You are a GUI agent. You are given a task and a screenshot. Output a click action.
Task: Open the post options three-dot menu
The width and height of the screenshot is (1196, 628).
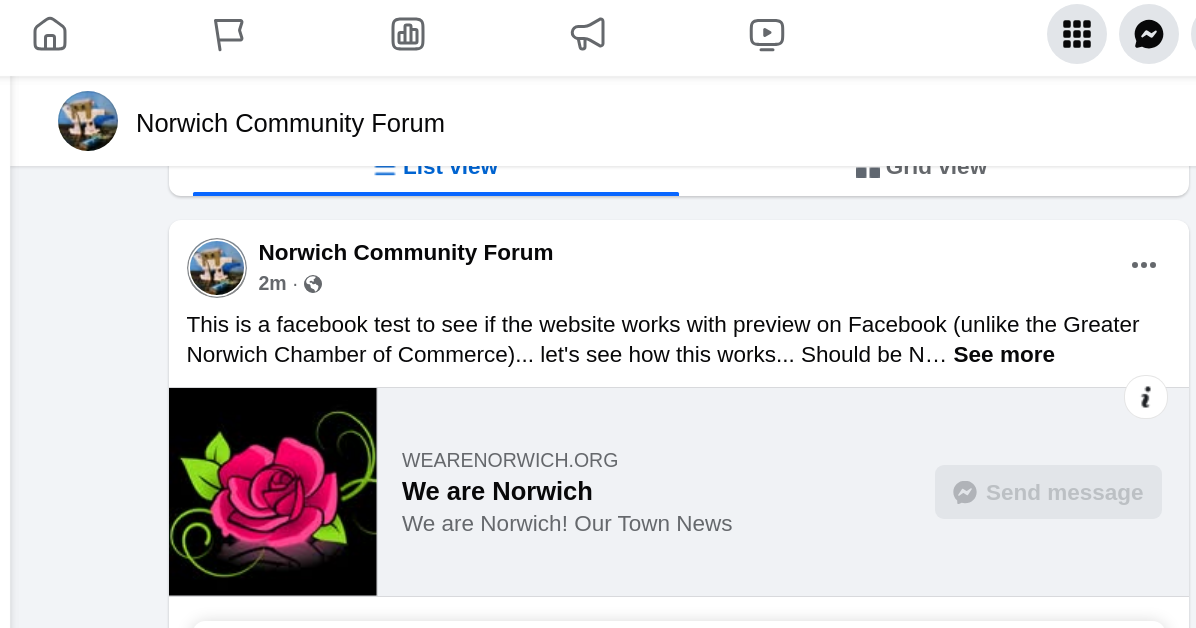[1144, 265]
